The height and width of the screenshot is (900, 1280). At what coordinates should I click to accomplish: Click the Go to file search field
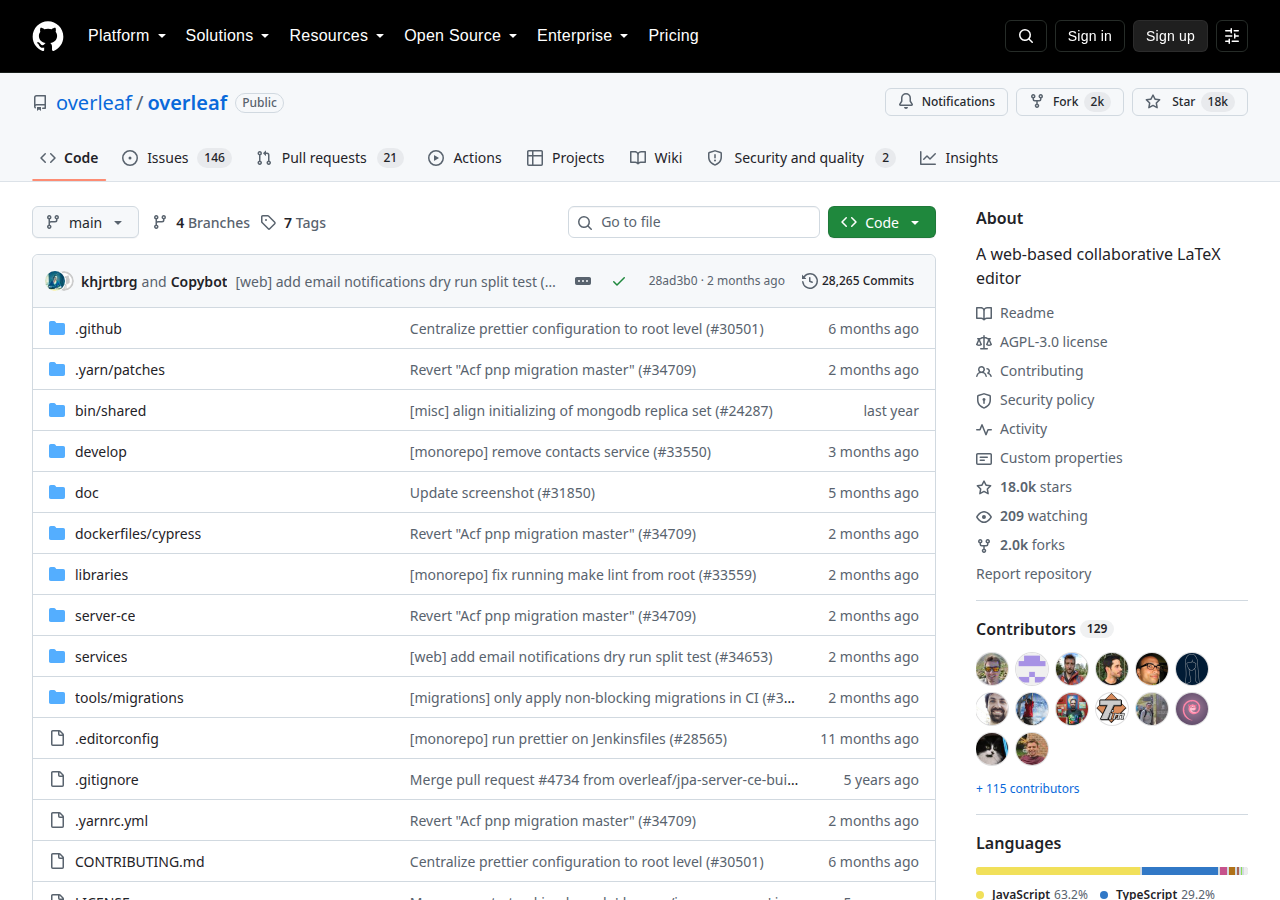pos(694,222)
